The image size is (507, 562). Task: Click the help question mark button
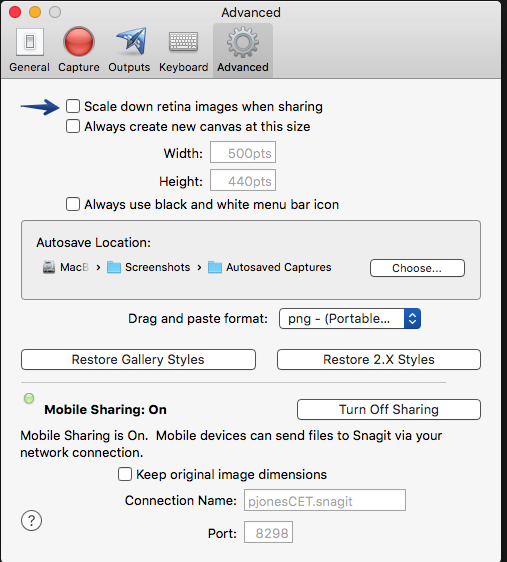(x=32, y=520)
